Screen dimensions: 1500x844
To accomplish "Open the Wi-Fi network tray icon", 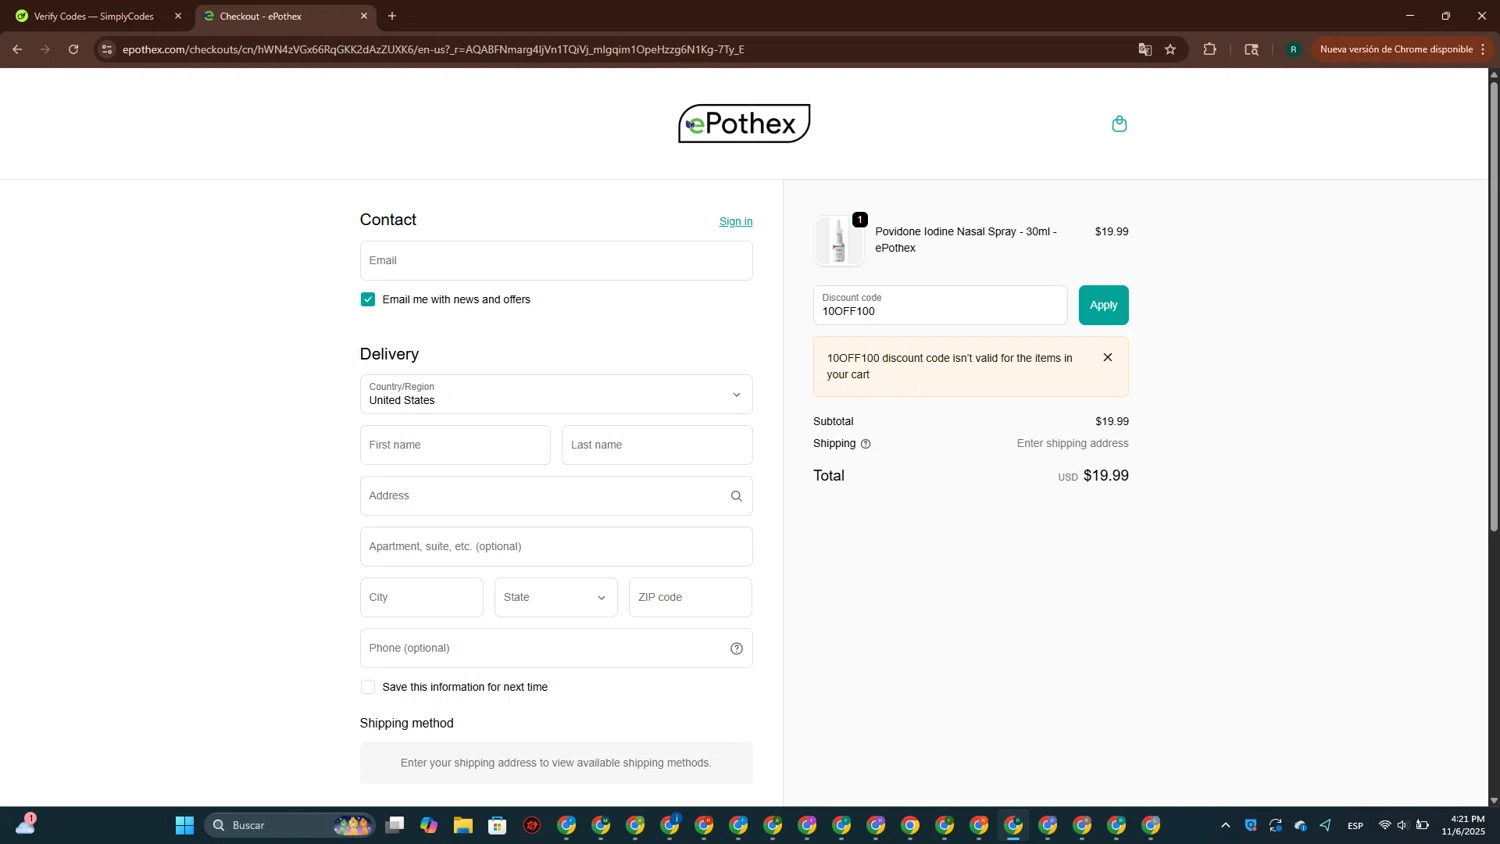I will [1385, 825].
